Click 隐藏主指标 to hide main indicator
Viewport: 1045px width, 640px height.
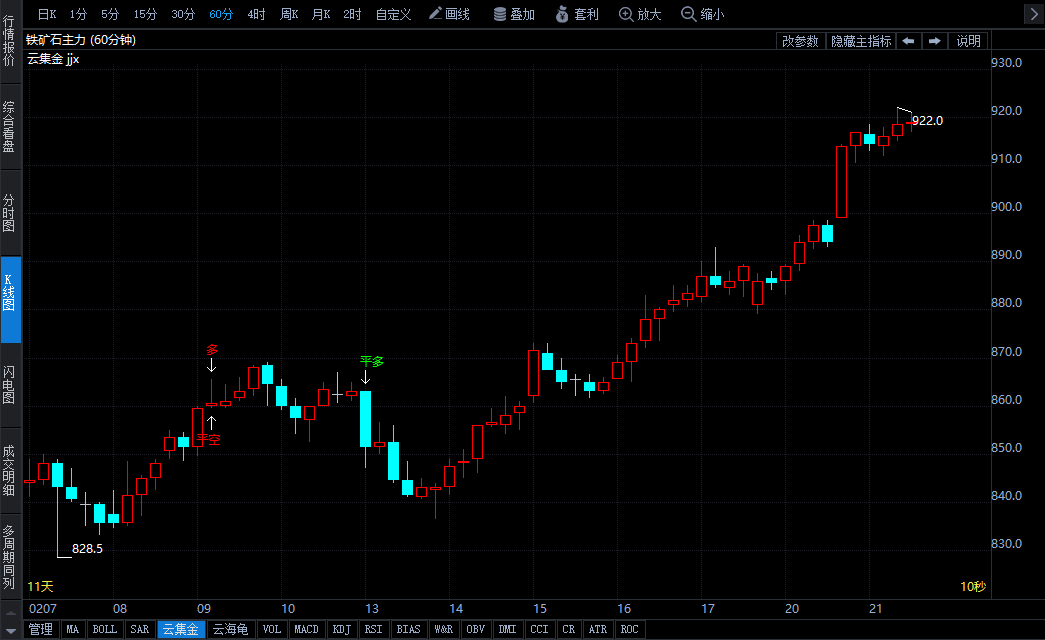click(x=861, y=41)
